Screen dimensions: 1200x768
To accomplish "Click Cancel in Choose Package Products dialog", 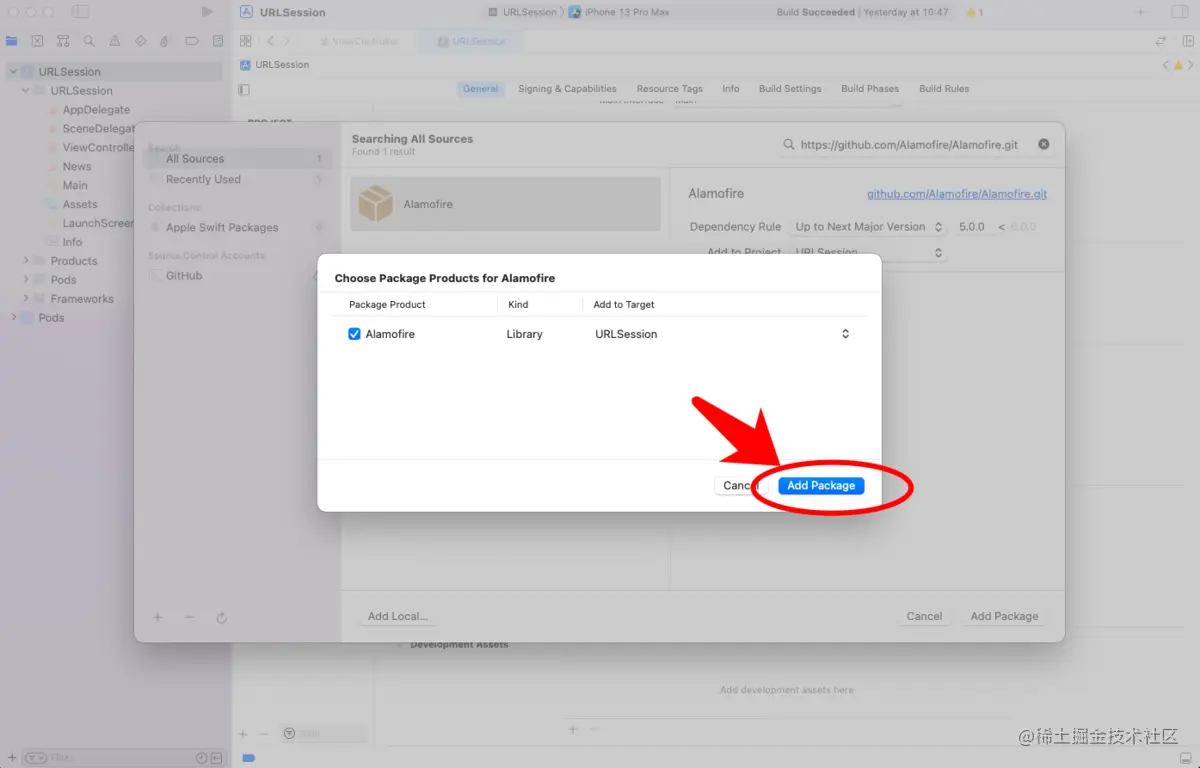I will point(741,485).
